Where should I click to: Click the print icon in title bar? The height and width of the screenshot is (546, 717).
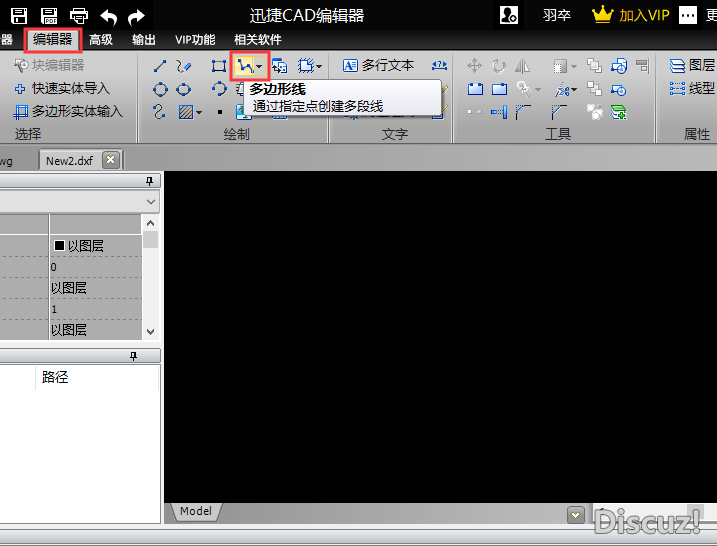click(79, 15)
